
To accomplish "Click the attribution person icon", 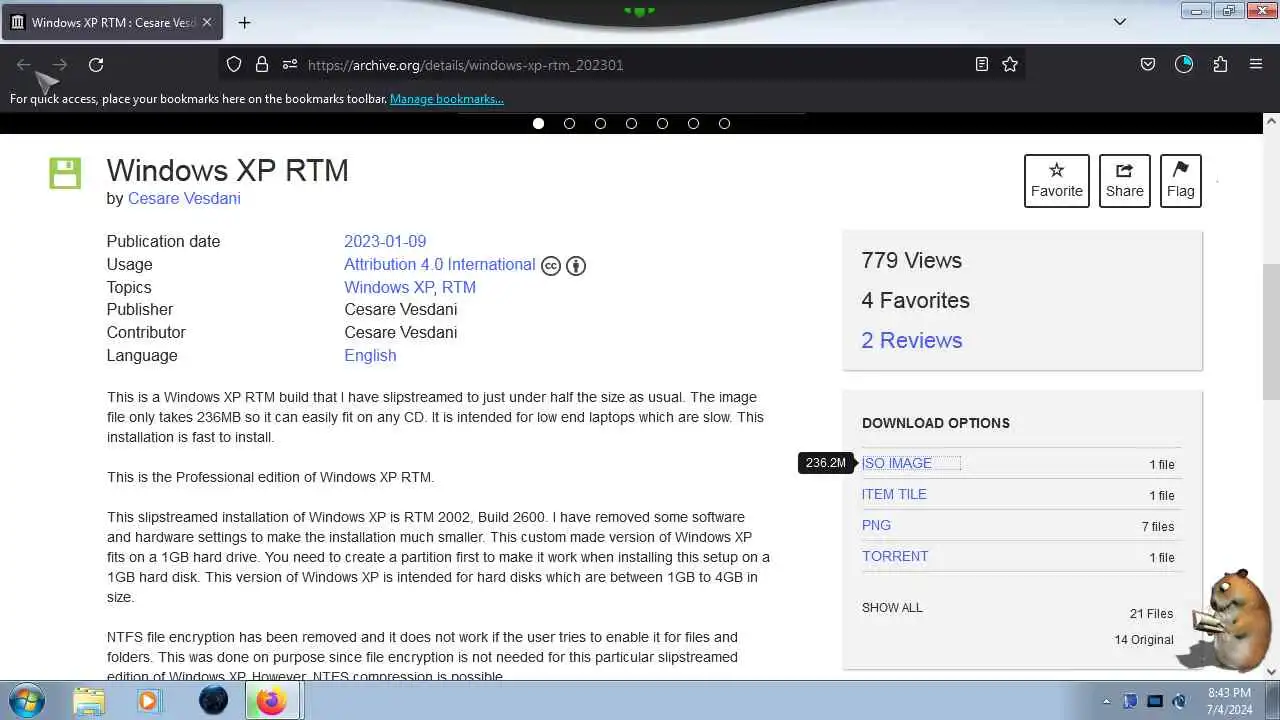I will point(576,266).
